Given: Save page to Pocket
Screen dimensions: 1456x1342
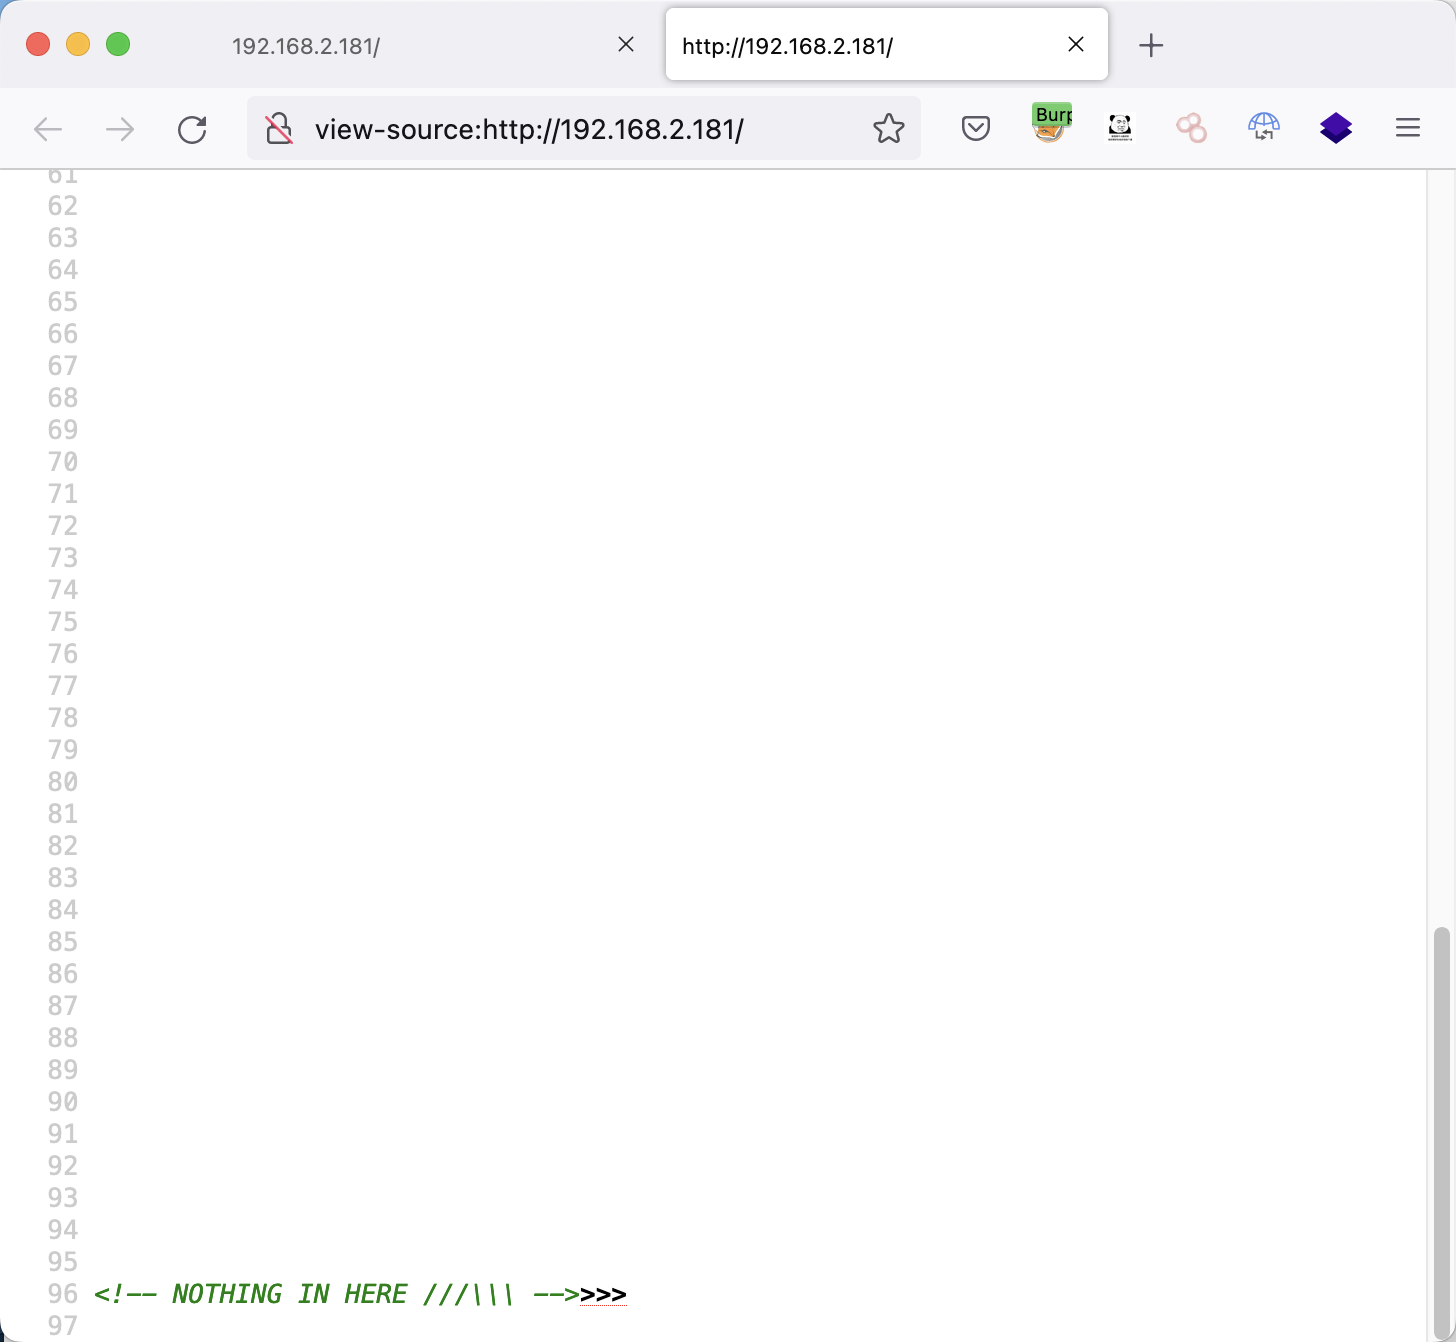Looking at the screenshot, I should [x=976, y=128].
